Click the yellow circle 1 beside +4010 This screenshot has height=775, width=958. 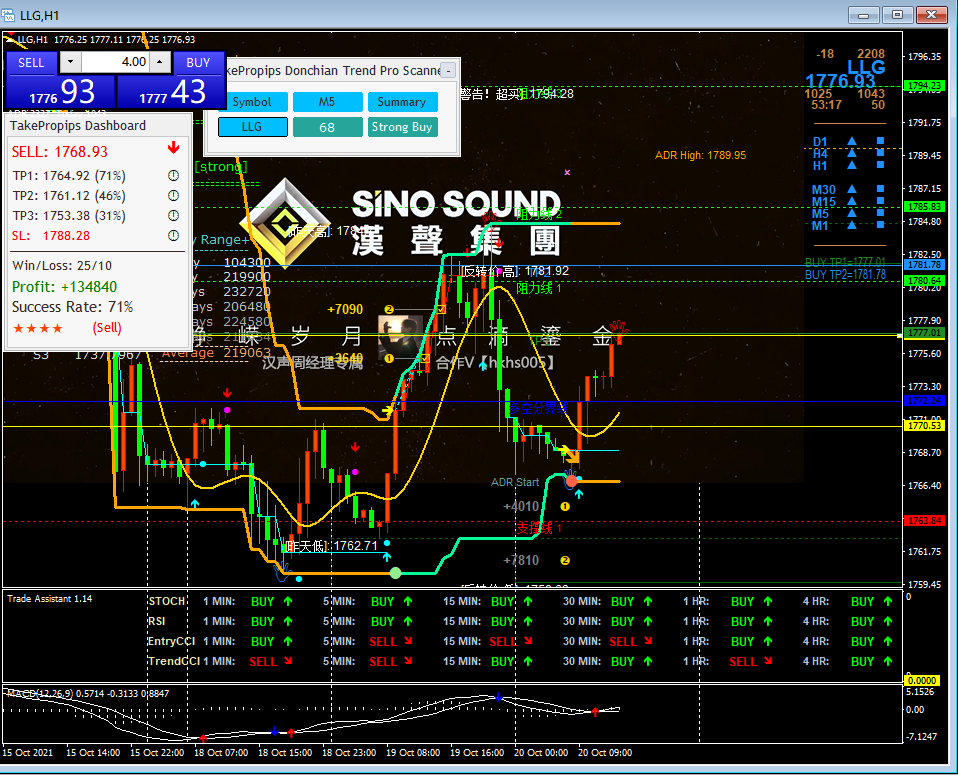coord(565,507)
